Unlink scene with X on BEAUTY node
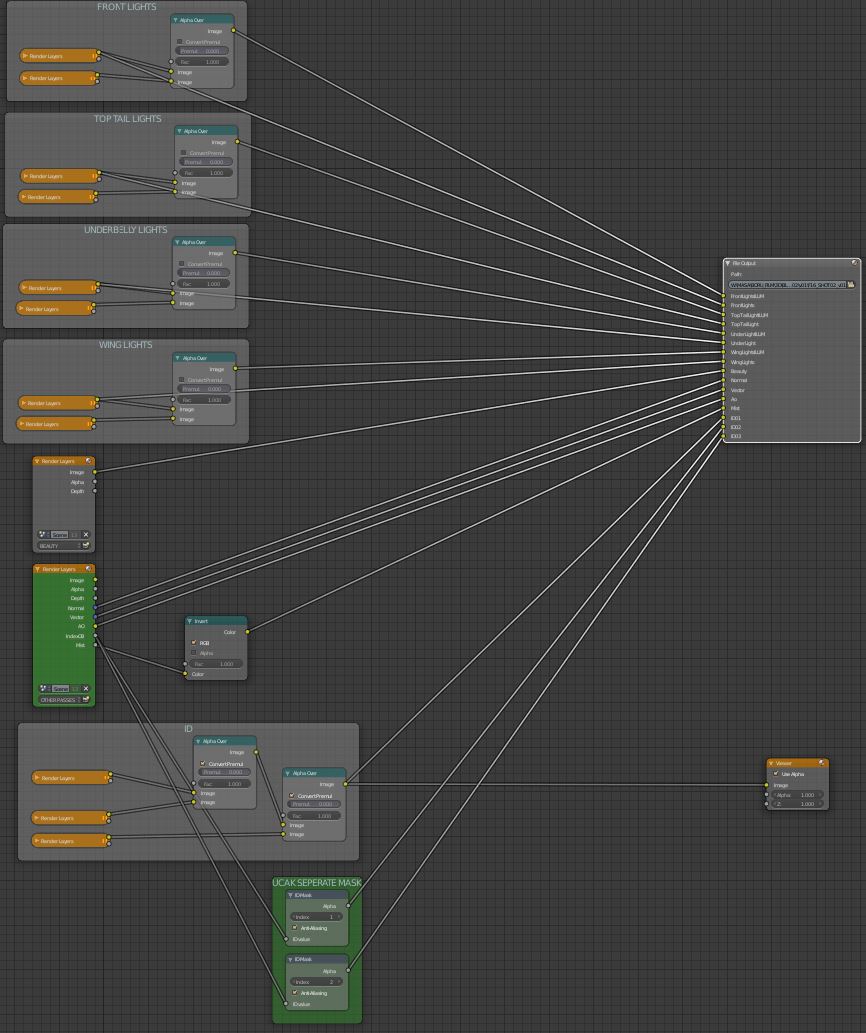This screenshot has height=1033, width=866. [86, 534]
